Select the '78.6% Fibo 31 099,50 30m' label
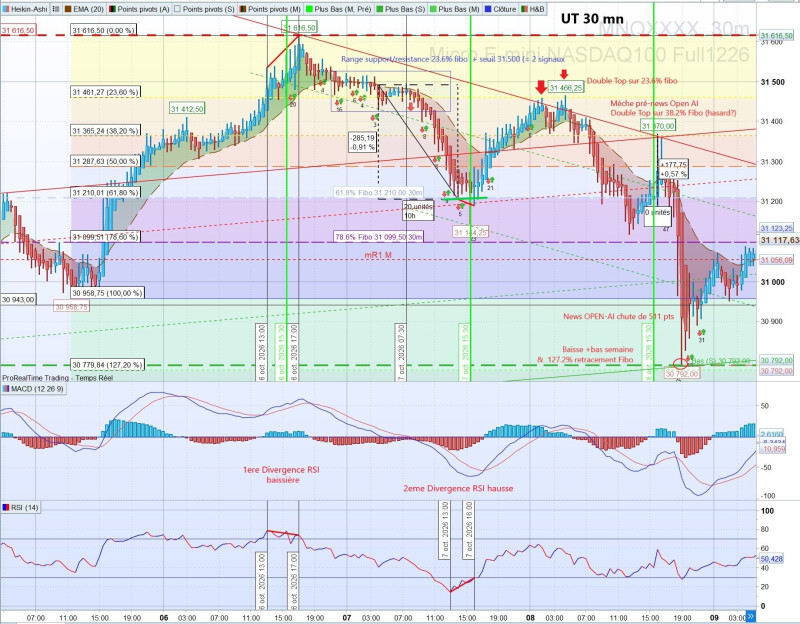This screenshot has height=624, width=800. point(378,237)
